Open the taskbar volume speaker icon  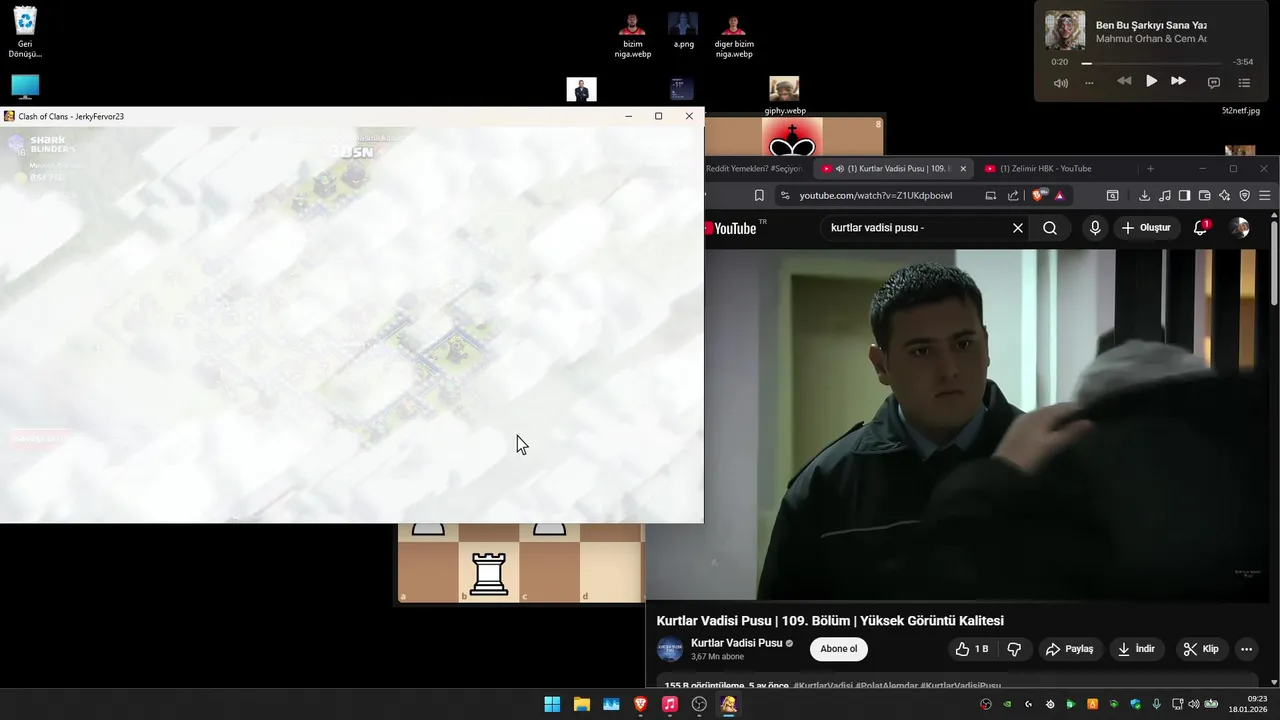[1194, 704]
